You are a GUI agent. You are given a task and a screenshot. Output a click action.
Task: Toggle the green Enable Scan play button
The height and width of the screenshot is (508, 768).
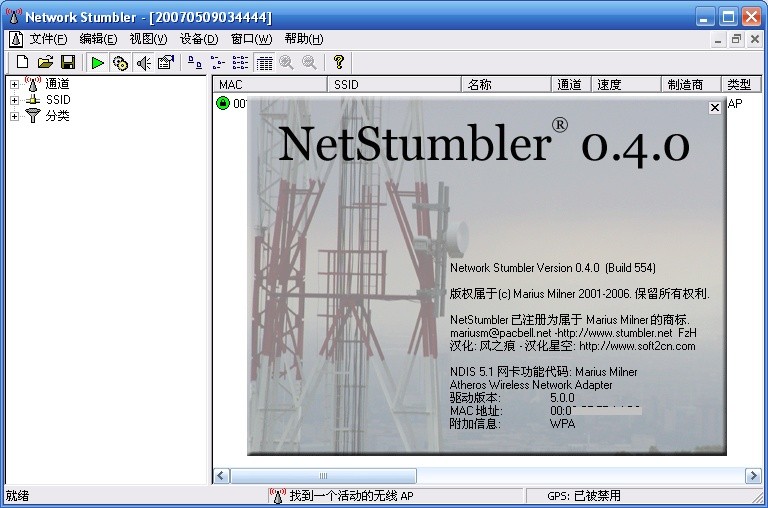point(97,63)
